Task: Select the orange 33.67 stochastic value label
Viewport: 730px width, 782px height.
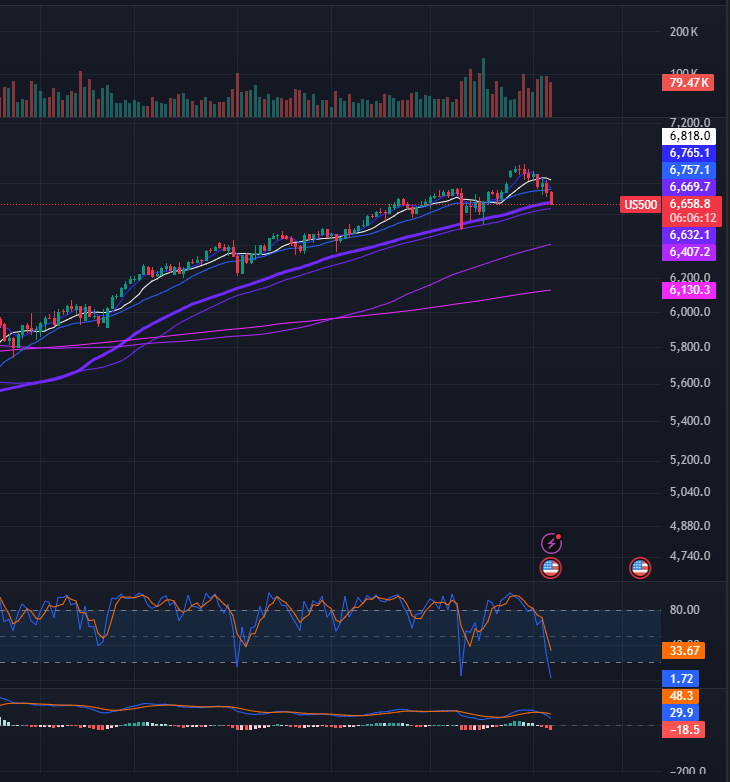Action: point(683,650)
